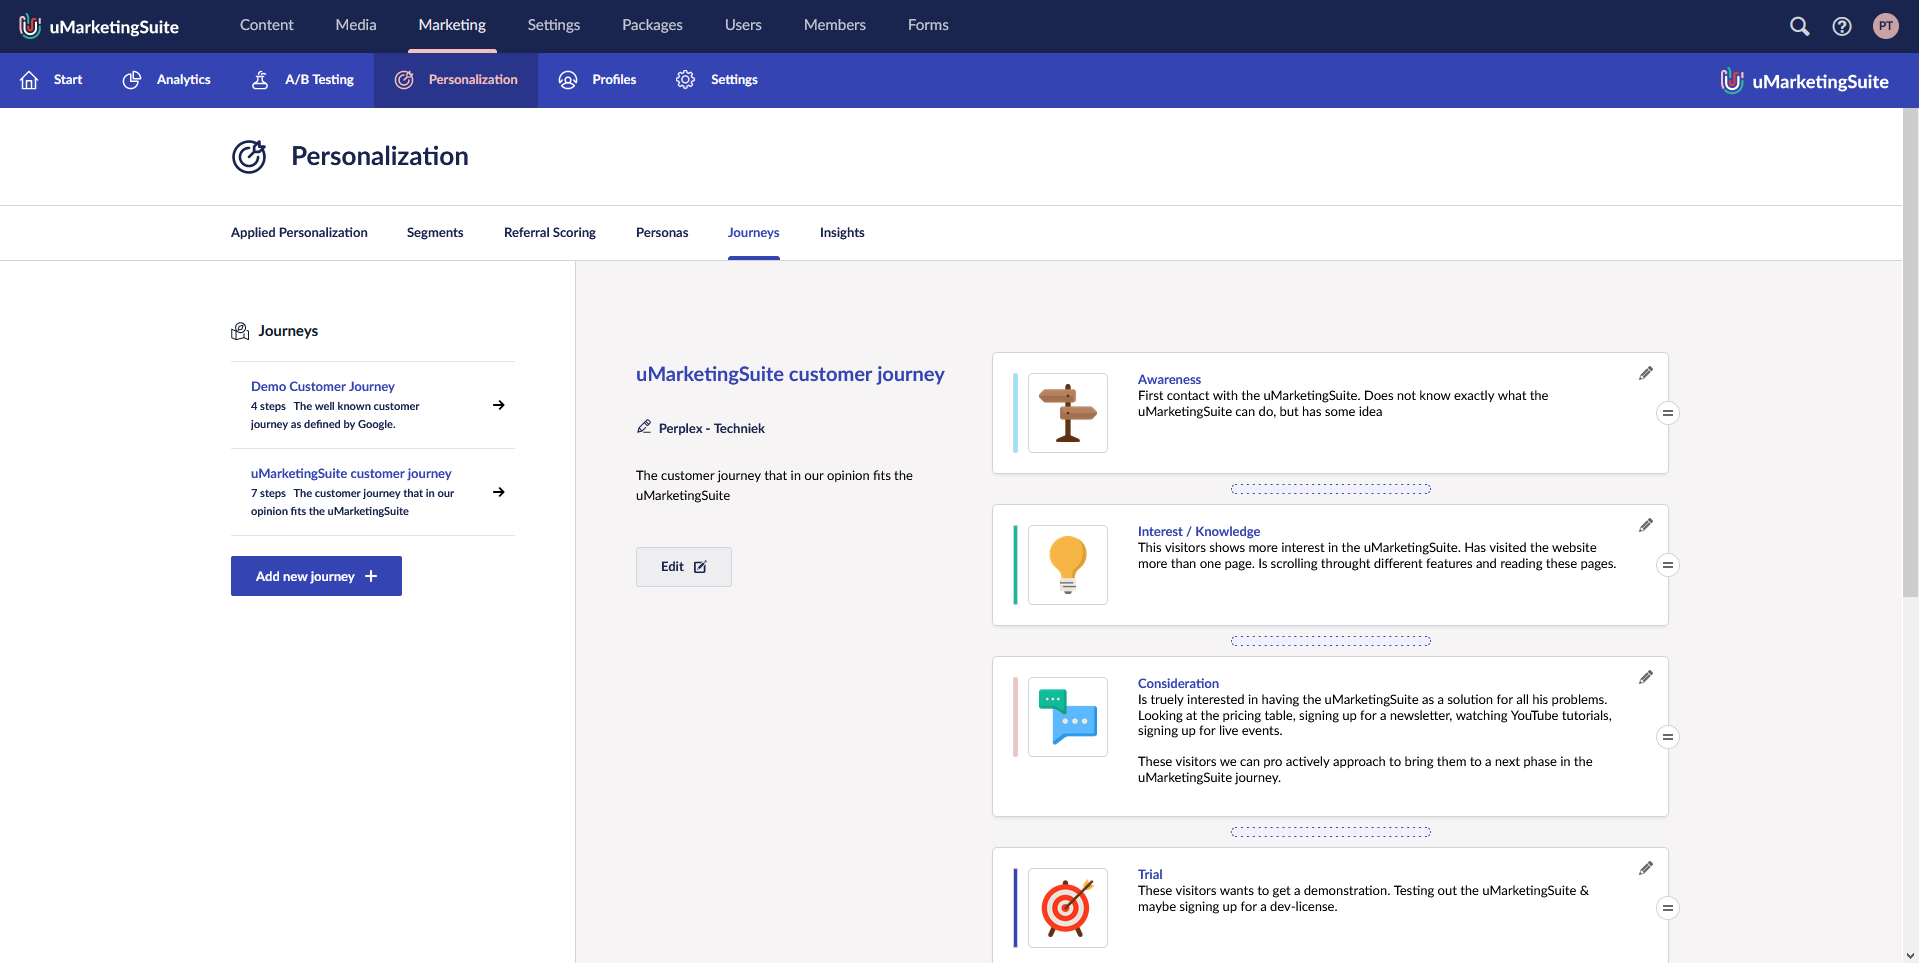The width and height of the screenshot is (1919, 963).
Task: Click the Awareness signpost thumbnail
Action: (x=1068, y=413)
